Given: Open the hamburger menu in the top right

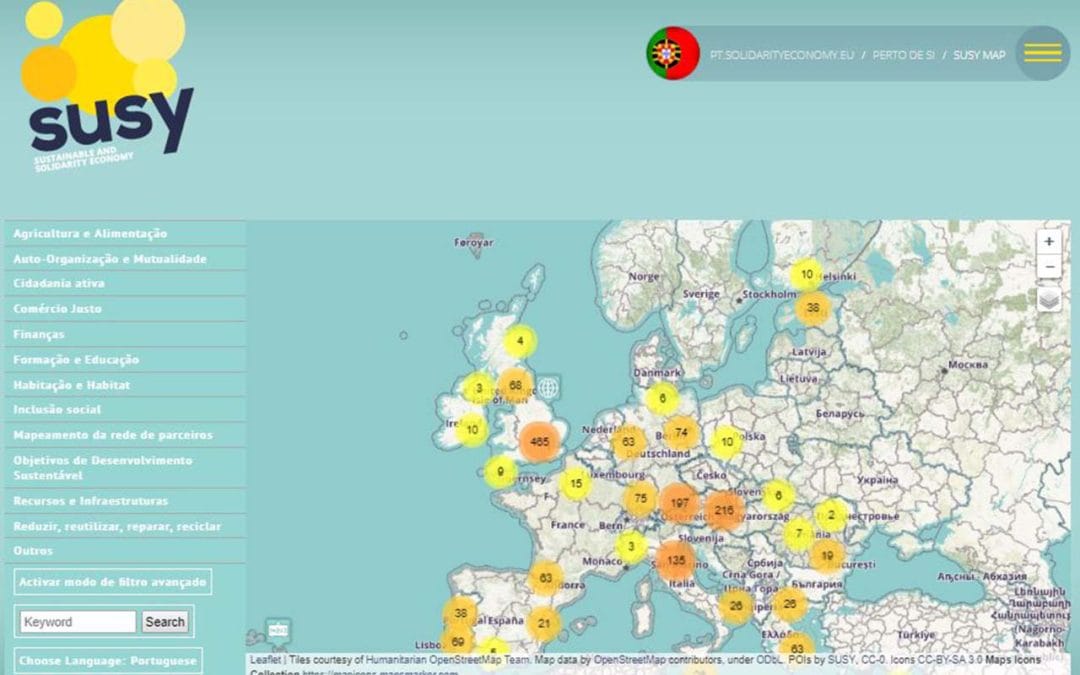Looking at the screenshot, I should pos(1042,52).
